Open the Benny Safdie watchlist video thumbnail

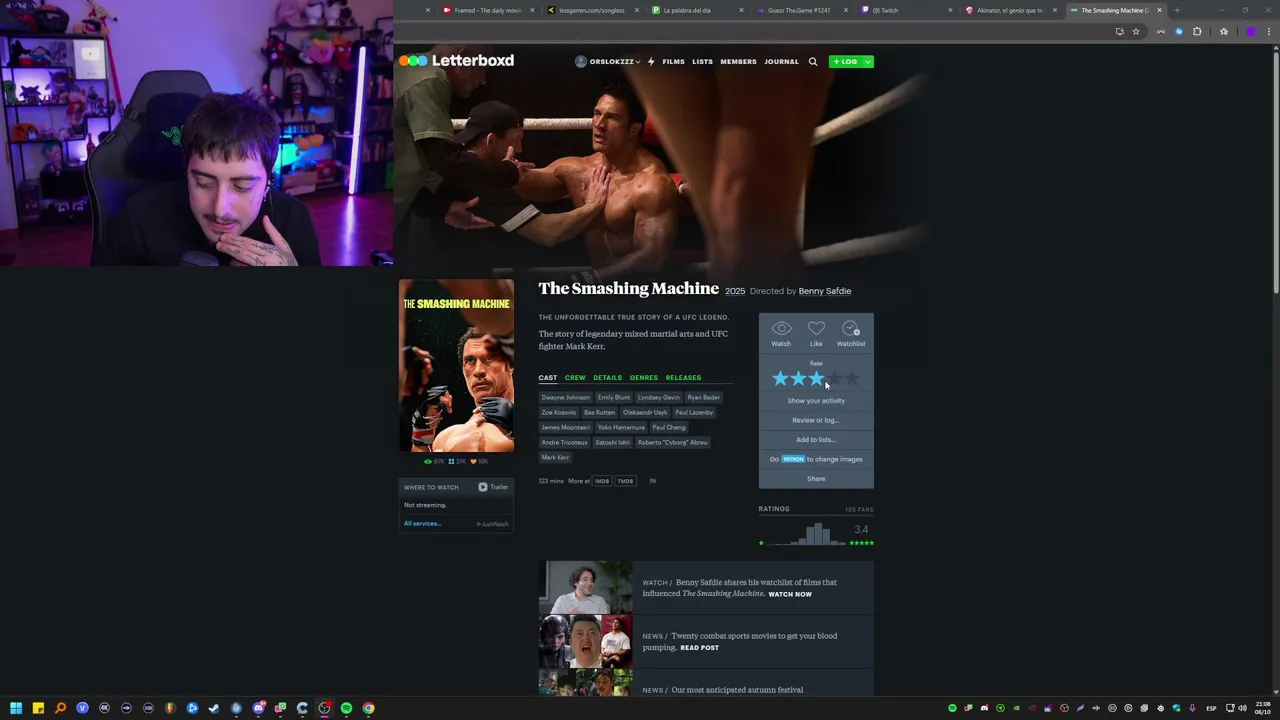click(585, 588)
